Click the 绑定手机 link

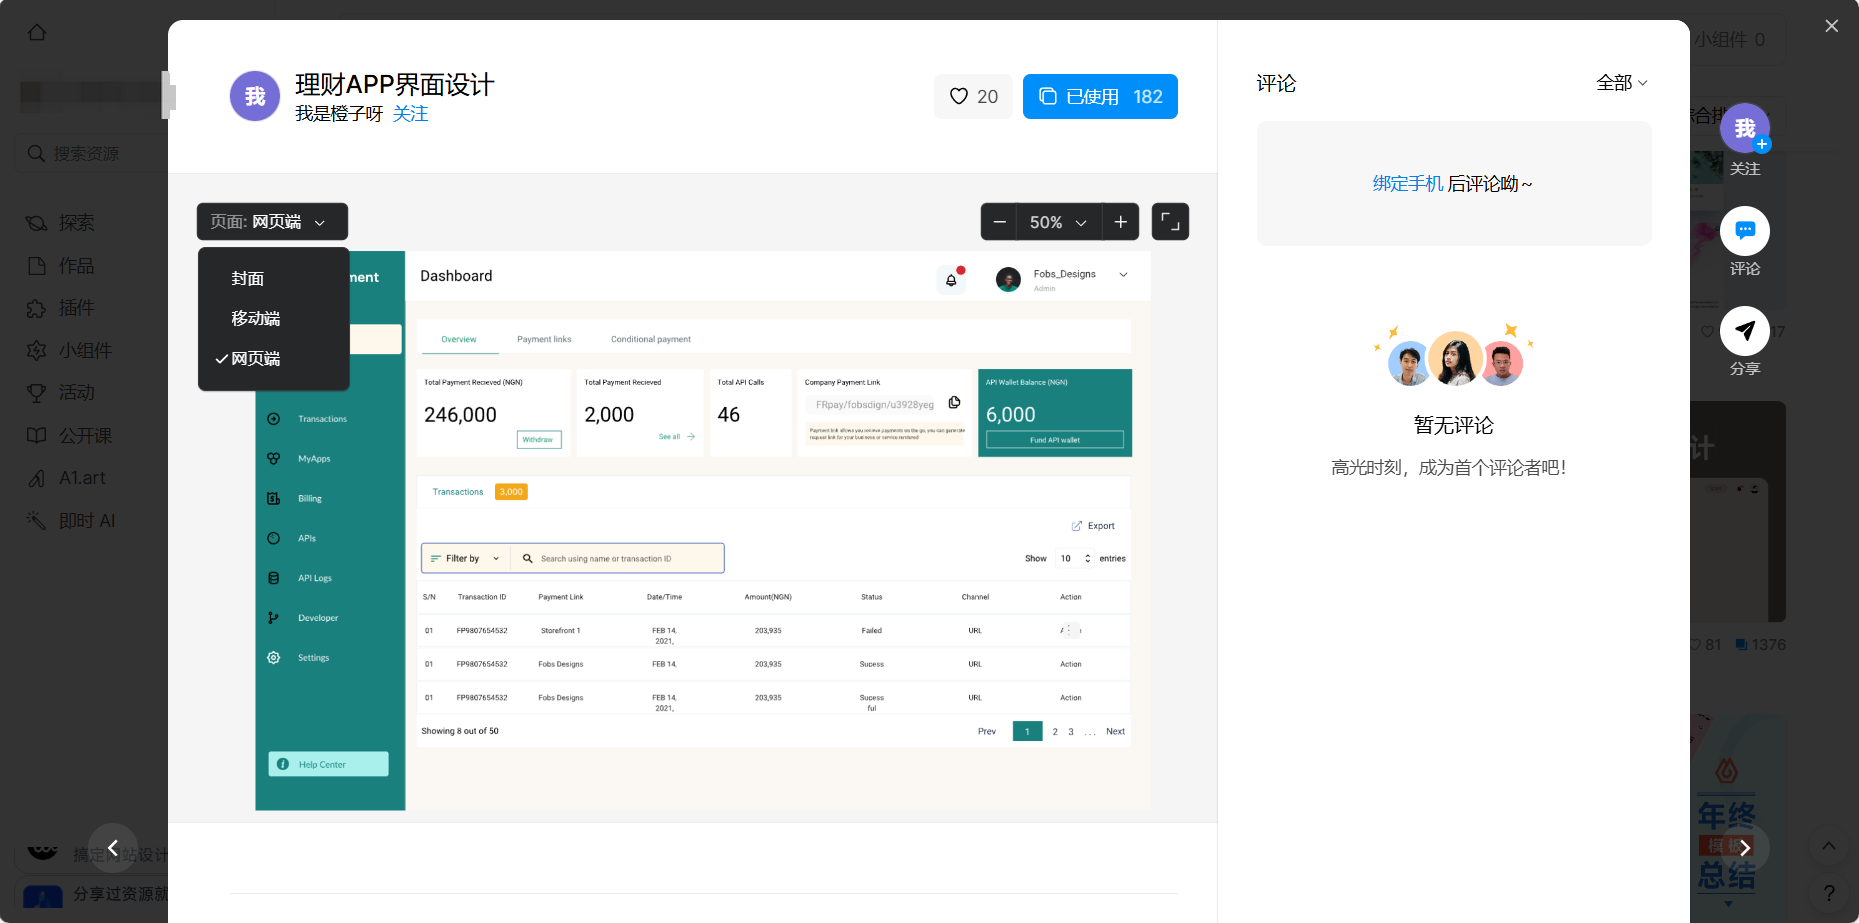coord(1408,184)
